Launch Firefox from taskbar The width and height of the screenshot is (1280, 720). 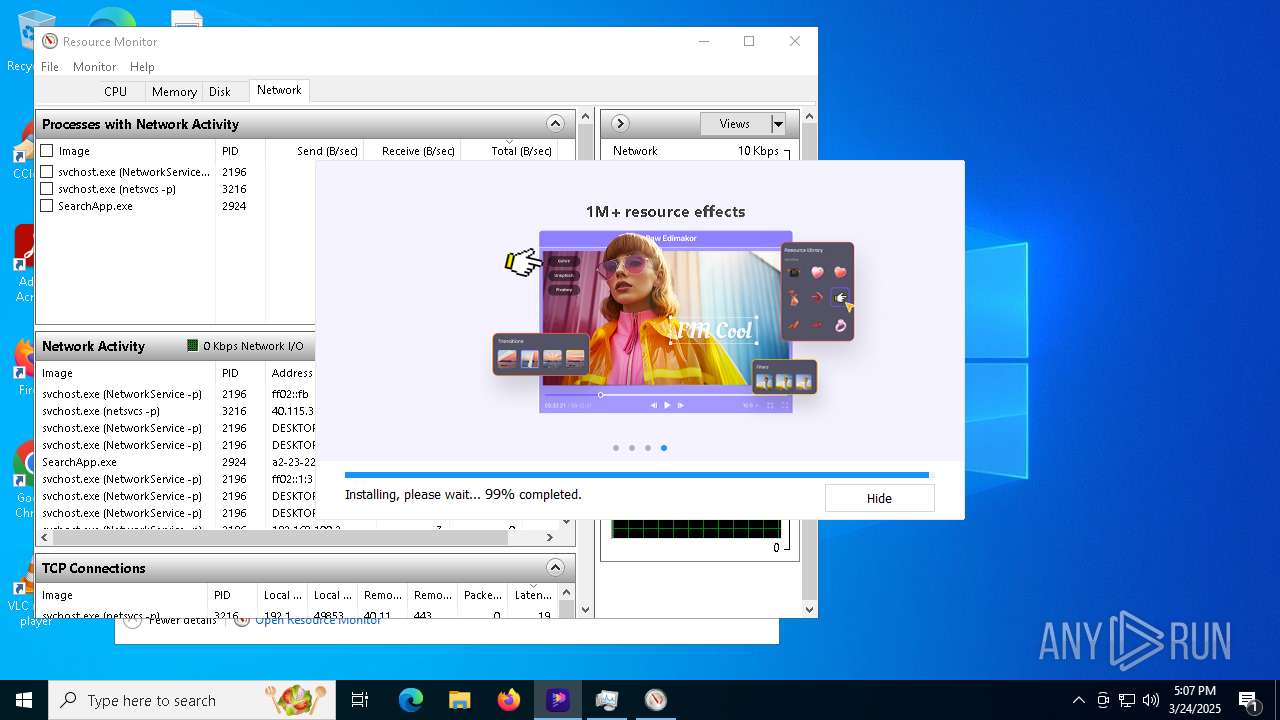click(x=508, y=700)
